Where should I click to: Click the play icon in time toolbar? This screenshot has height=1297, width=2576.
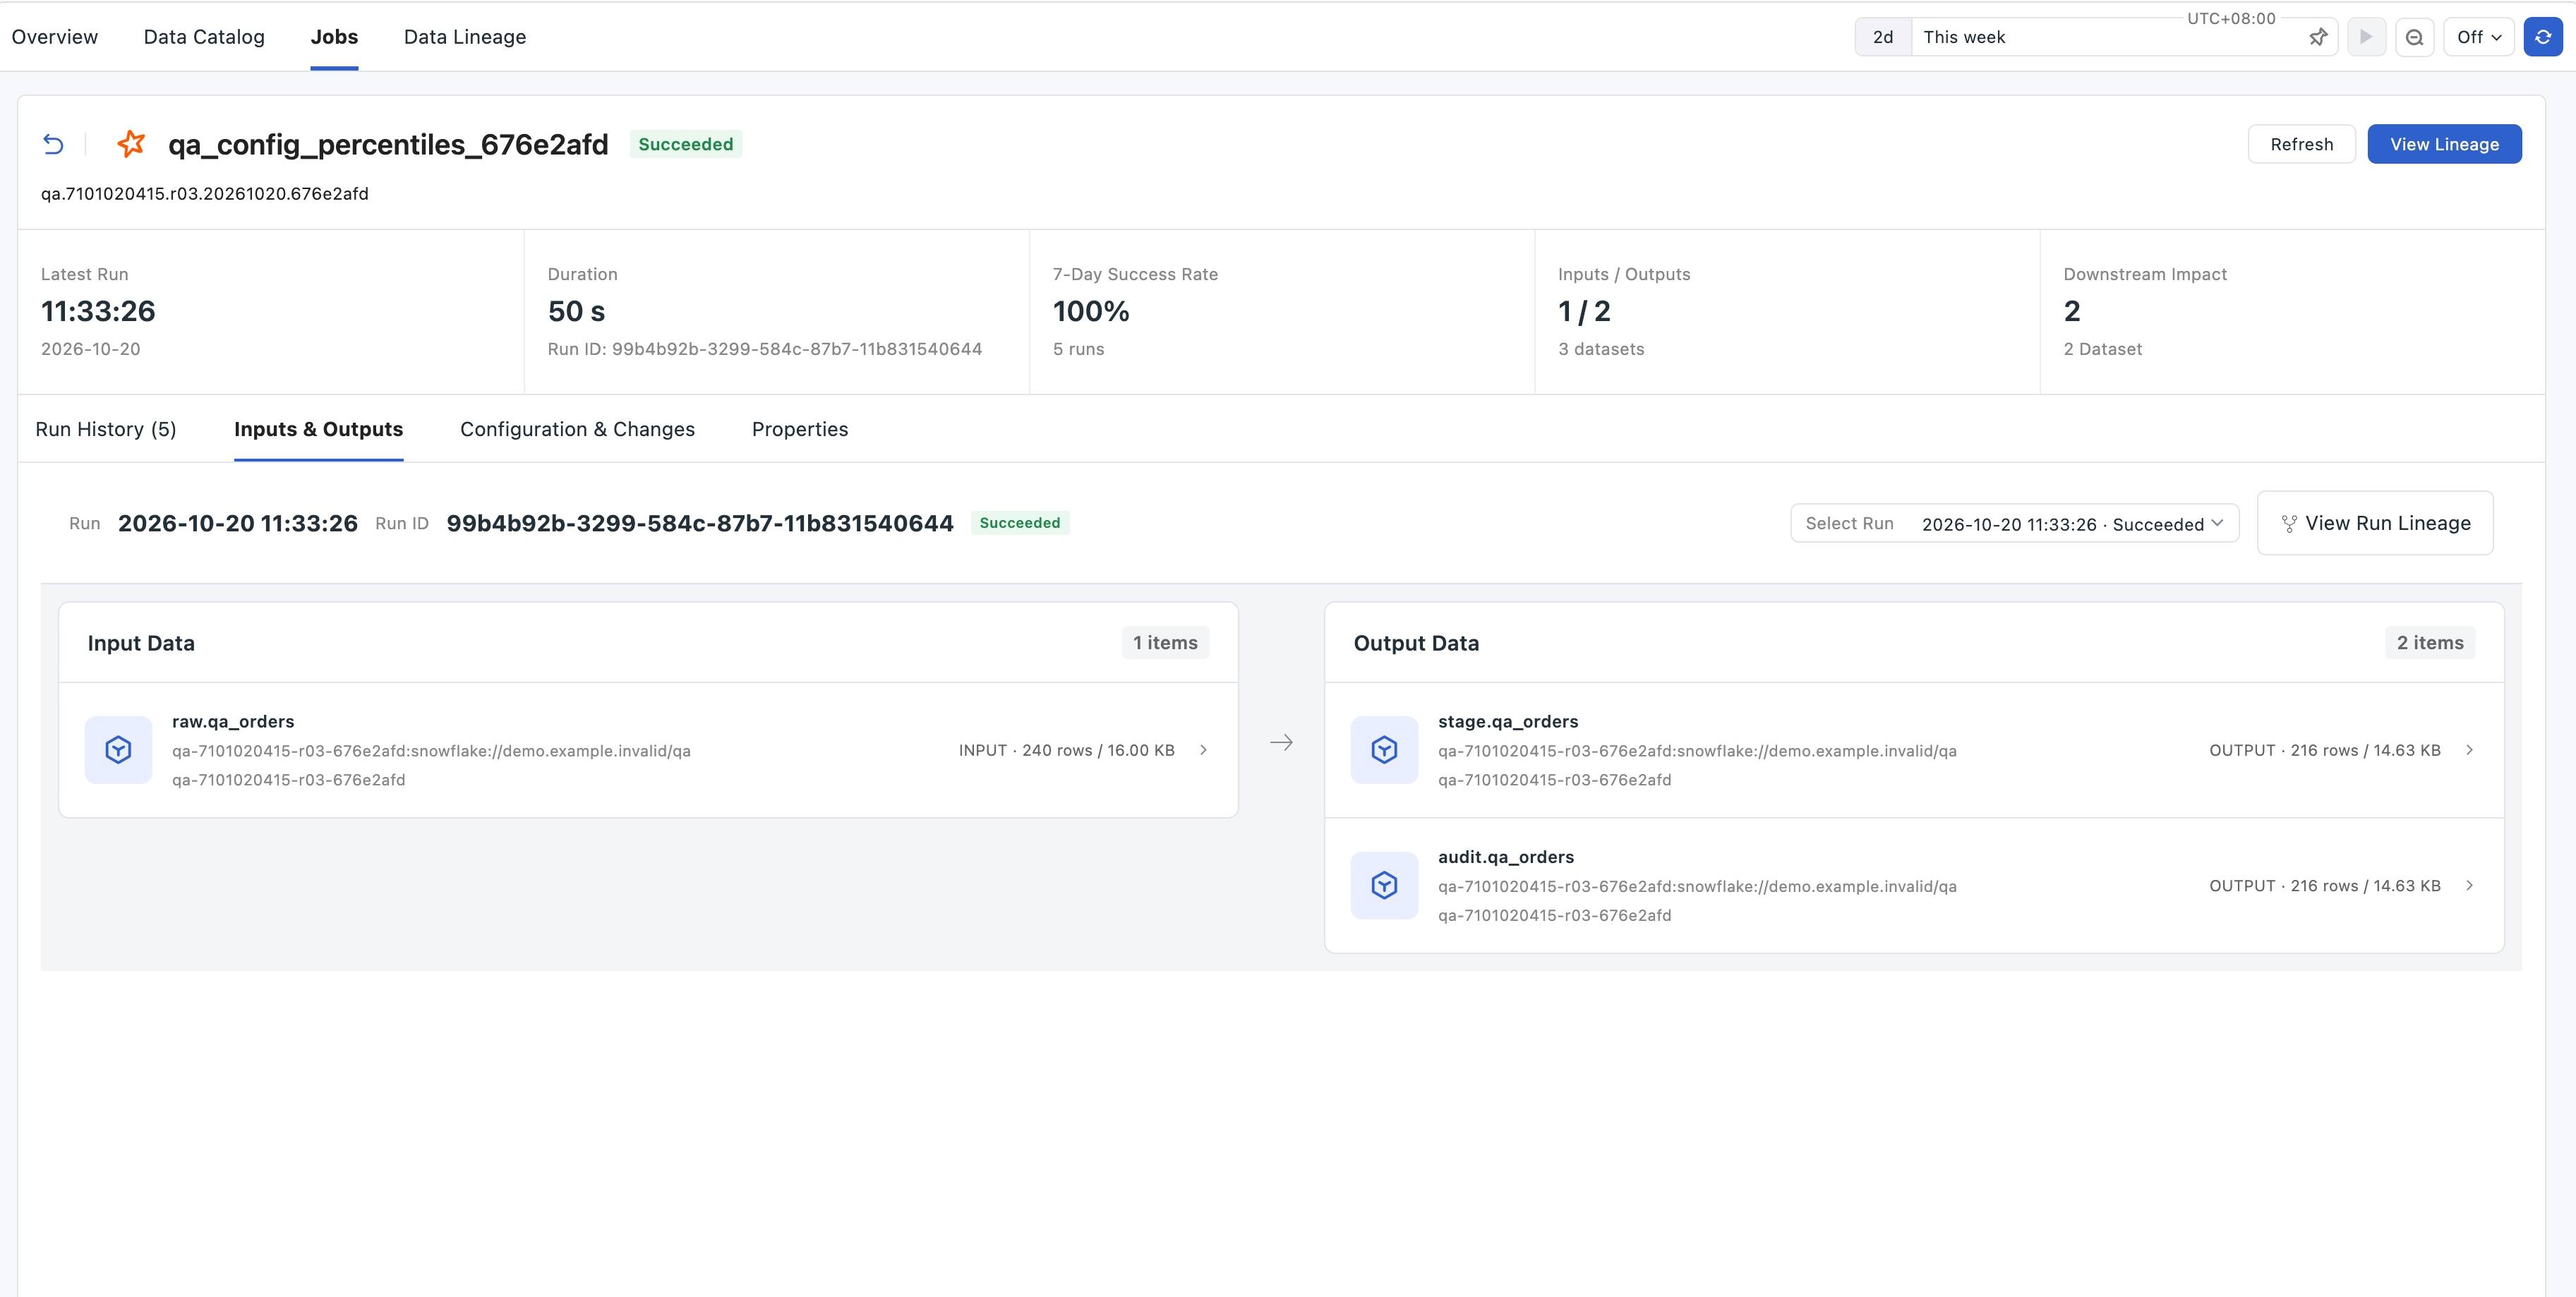tap(2366, 37)
